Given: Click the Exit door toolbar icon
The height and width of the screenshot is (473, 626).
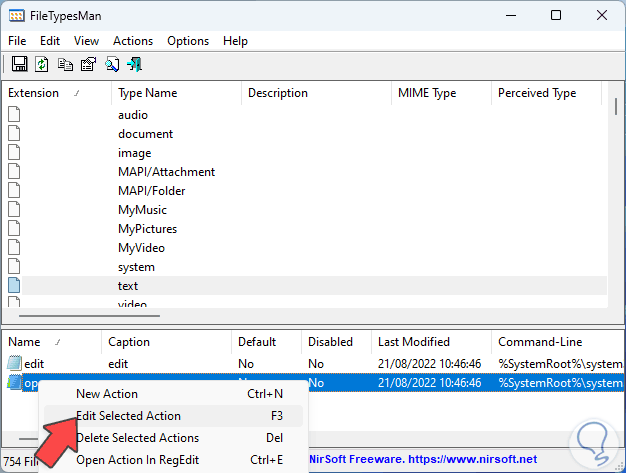Looking at the screenshot, I should pyautogui.click(x=134, y=65).
